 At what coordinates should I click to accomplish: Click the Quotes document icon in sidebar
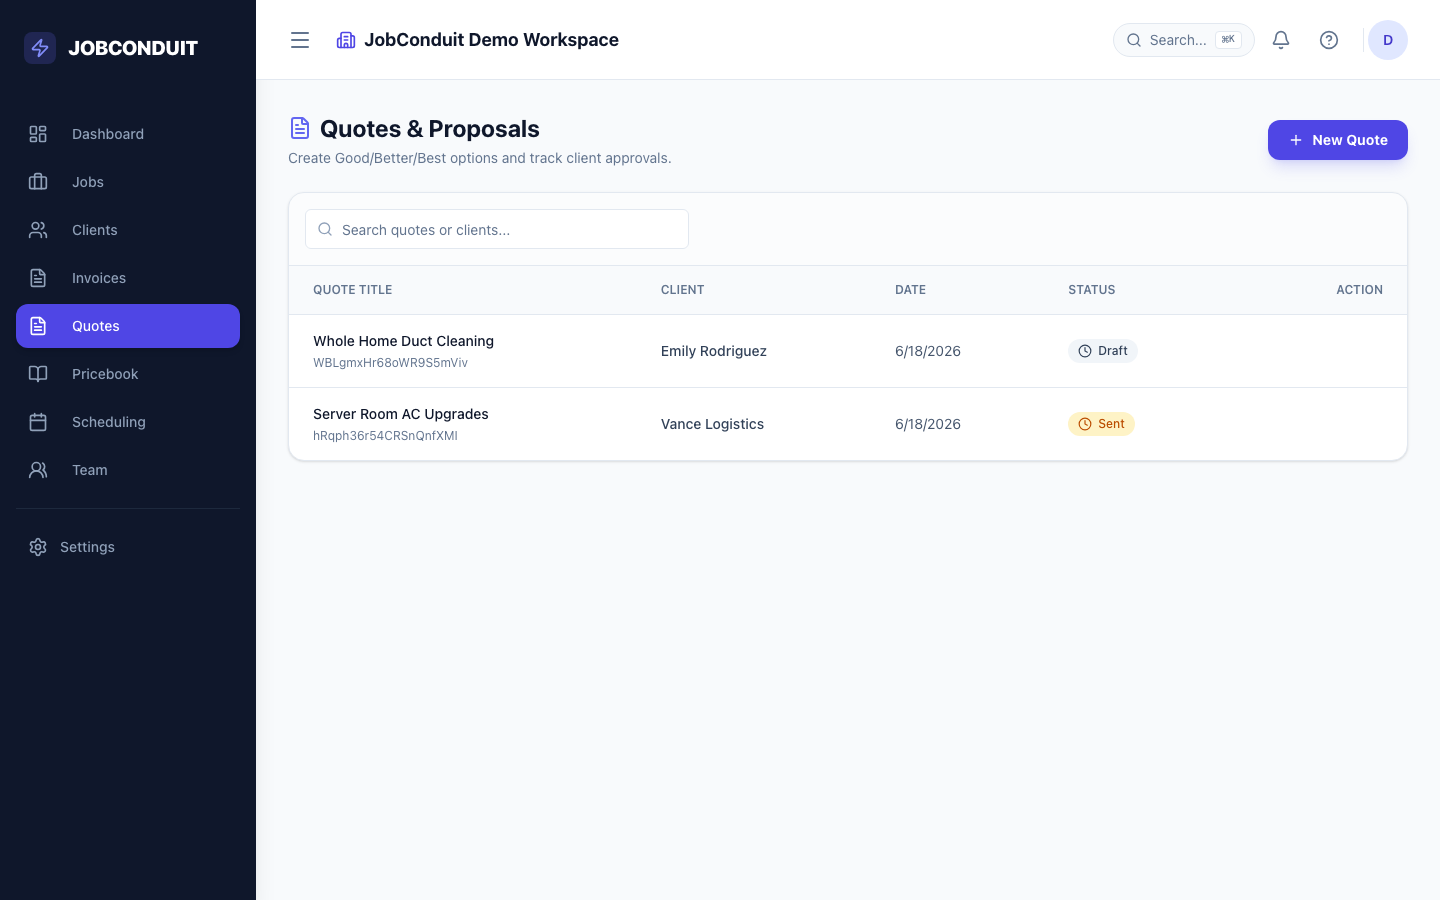tap(38, 326)
